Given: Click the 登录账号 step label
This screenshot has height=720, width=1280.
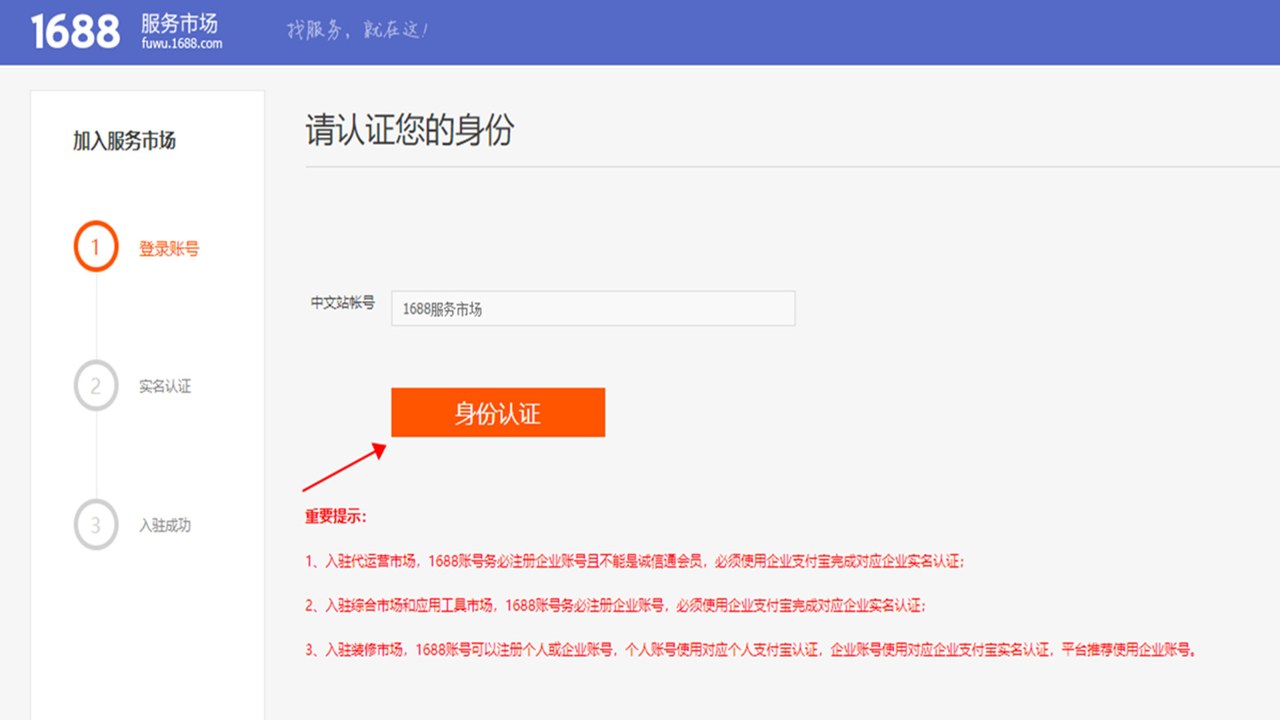Looking at the screenshot, I should coord(169,249).
